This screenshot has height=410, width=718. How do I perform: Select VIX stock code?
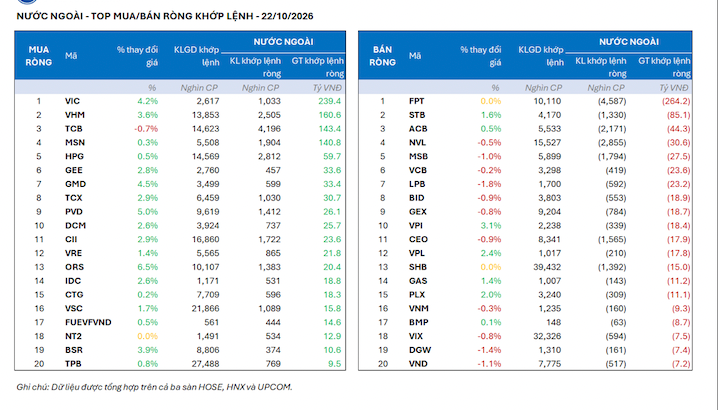pyautogui.click(x=416, y=336)
